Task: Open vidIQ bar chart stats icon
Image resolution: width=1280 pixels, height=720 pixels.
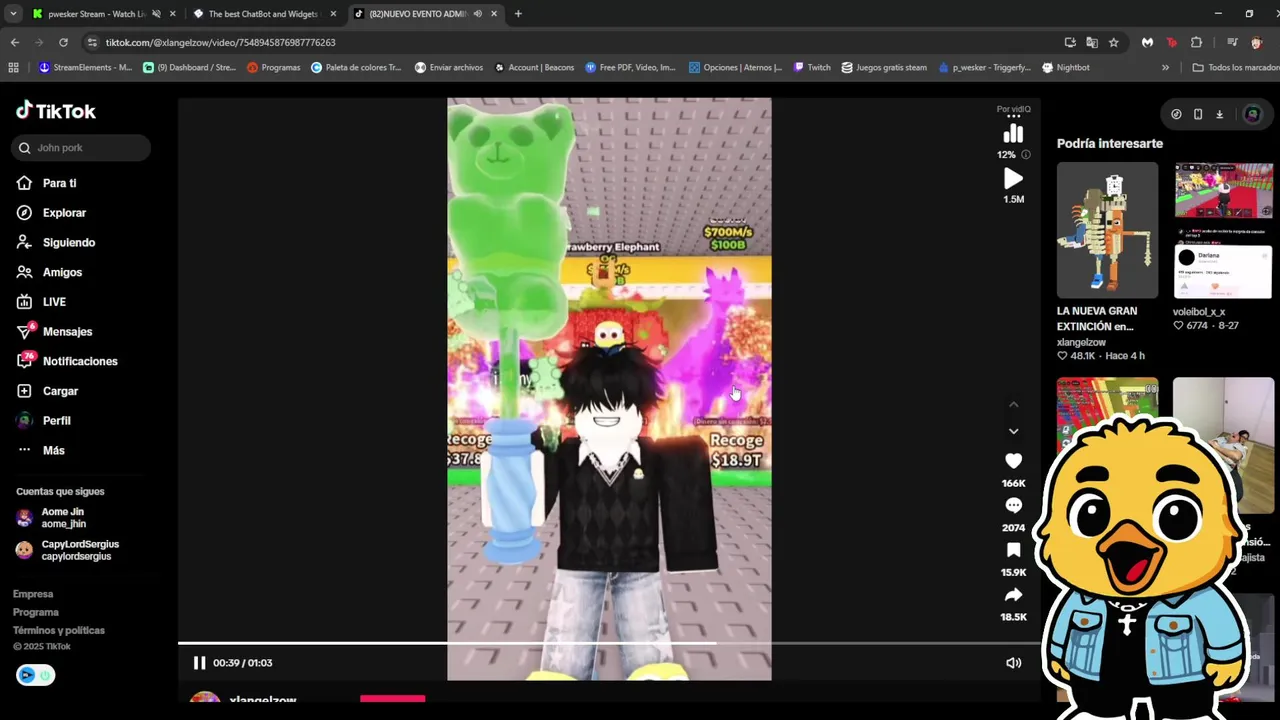Action: pyautogui.click(x=1013, y=134)
